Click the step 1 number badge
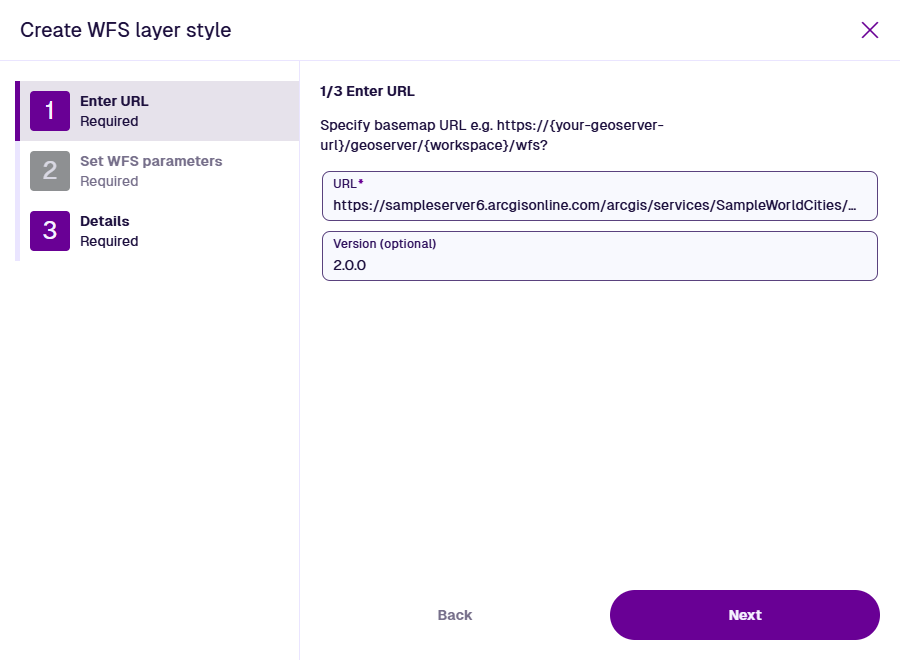This screenshot has height=660, width=900. [x=50, y=111]
